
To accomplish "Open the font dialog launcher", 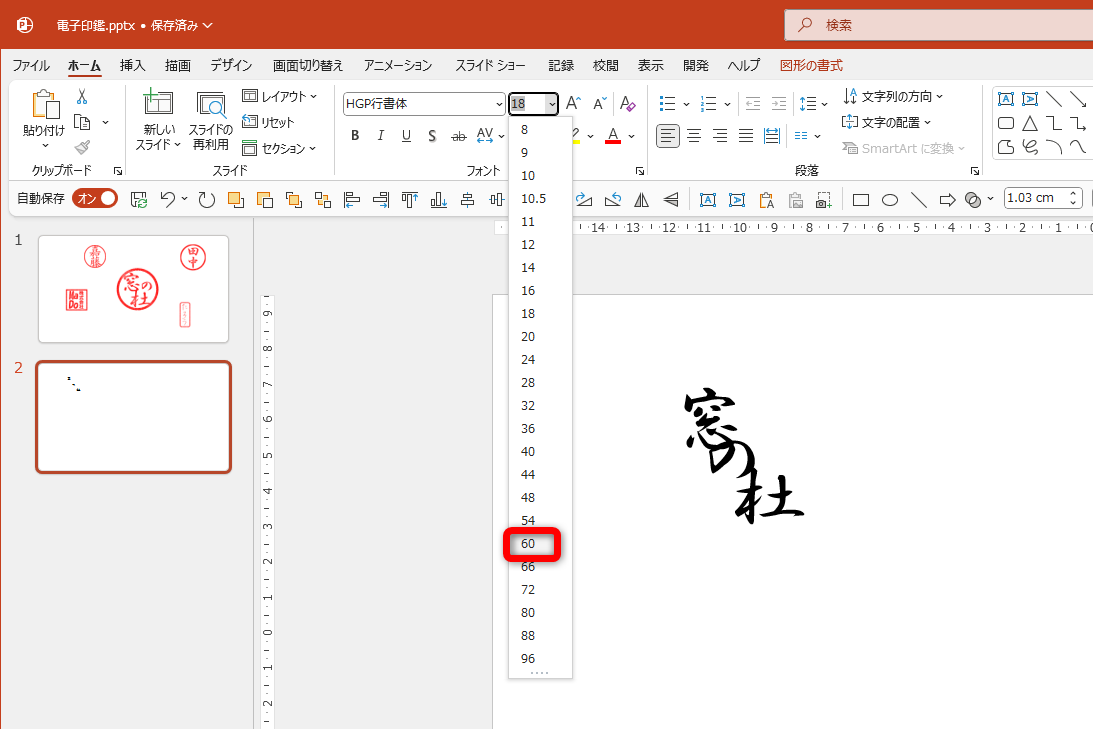I will [640, 171].
